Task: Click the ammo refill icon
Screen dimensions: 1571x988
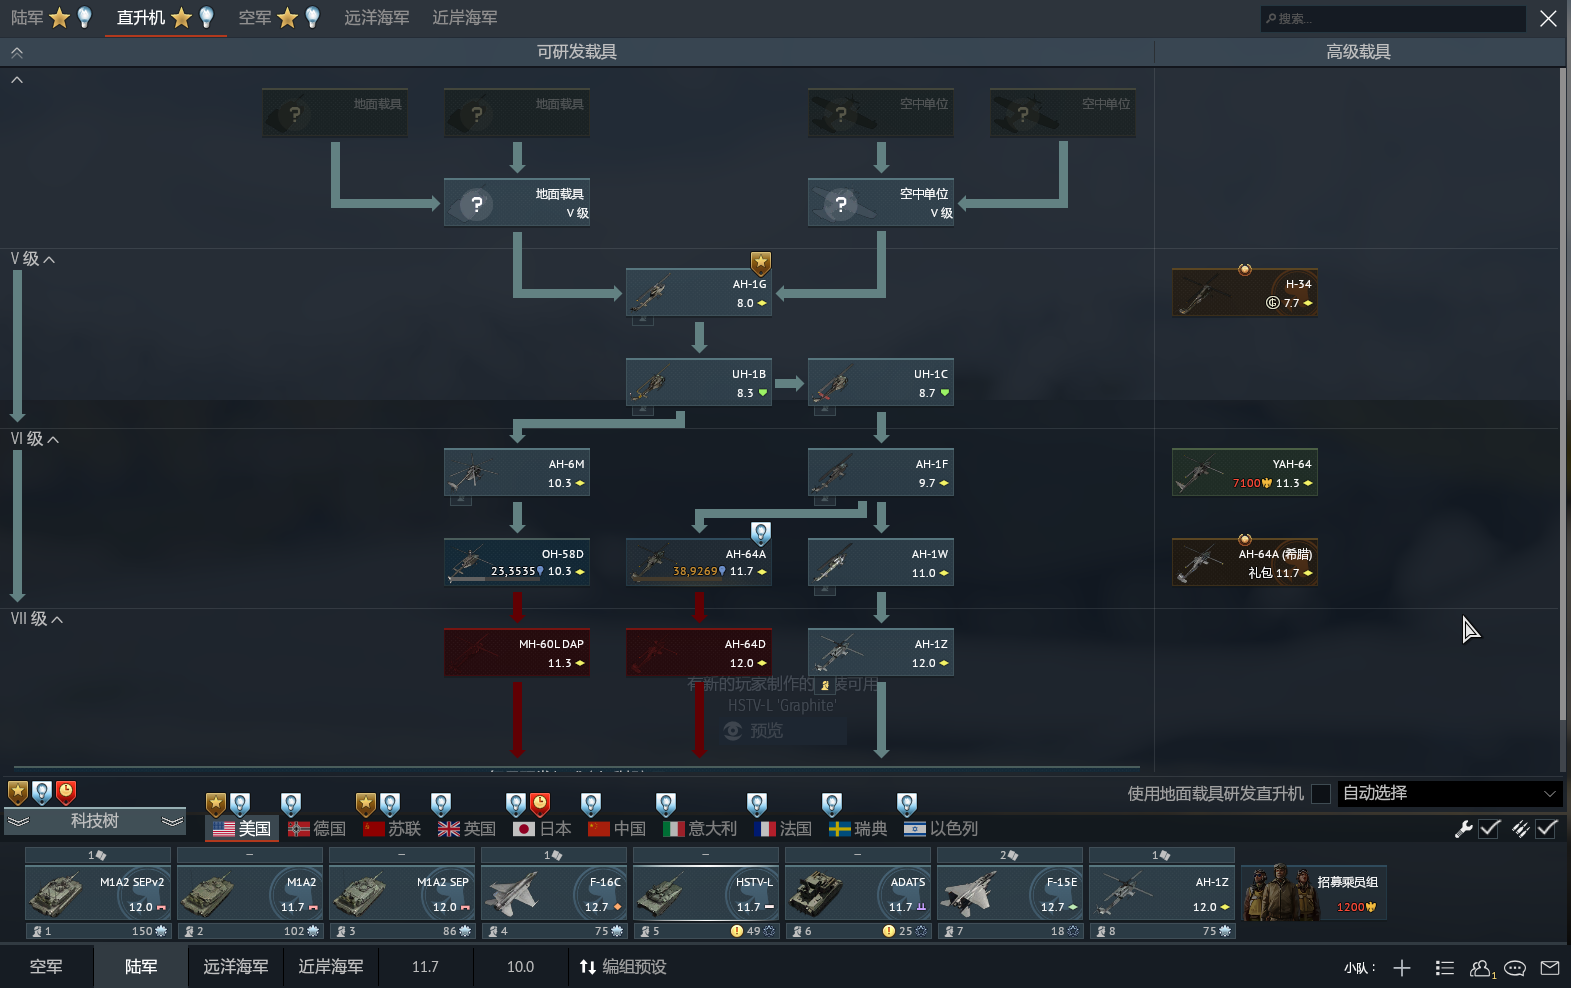Action: point(1520,828)
